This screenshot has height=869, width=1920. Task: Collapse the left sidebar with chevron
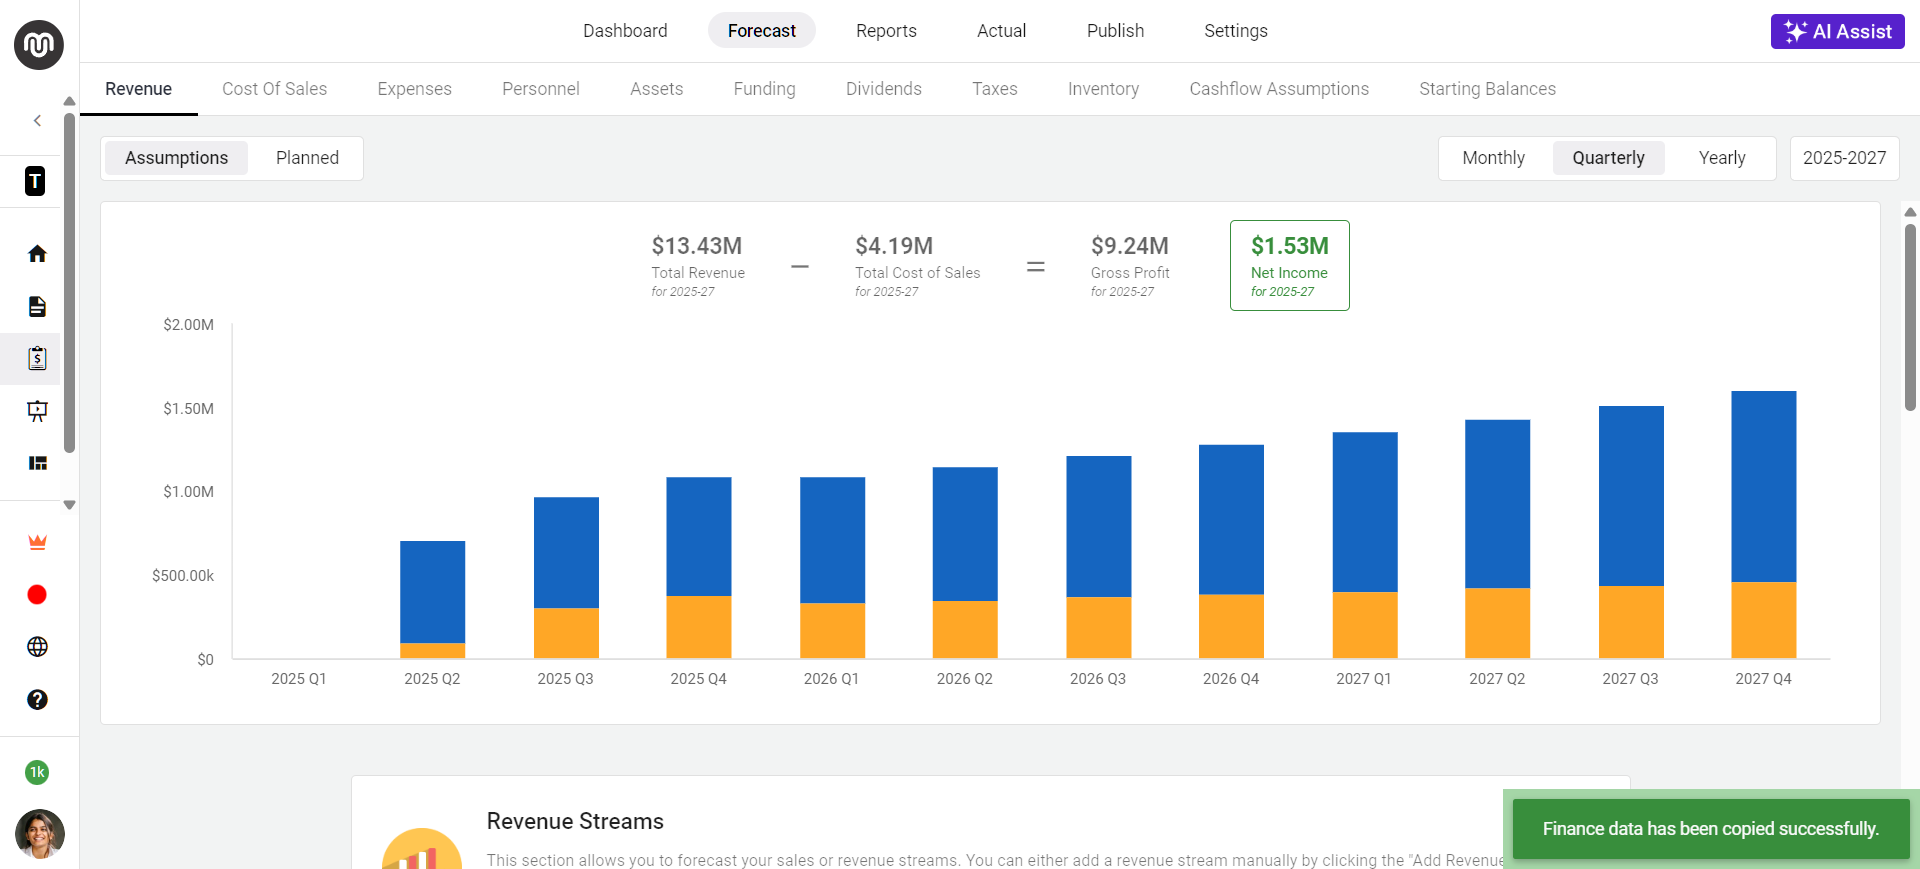tap(37, 121)
